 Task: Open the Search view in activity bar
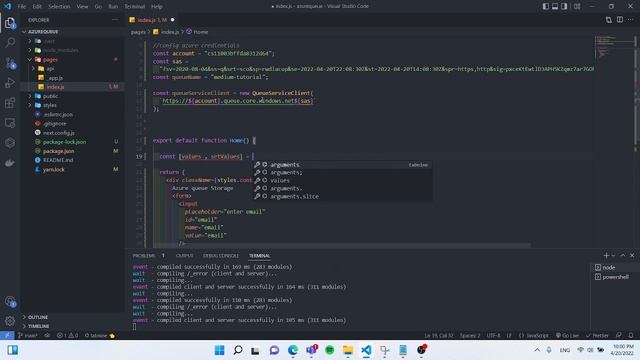(10, 42)
